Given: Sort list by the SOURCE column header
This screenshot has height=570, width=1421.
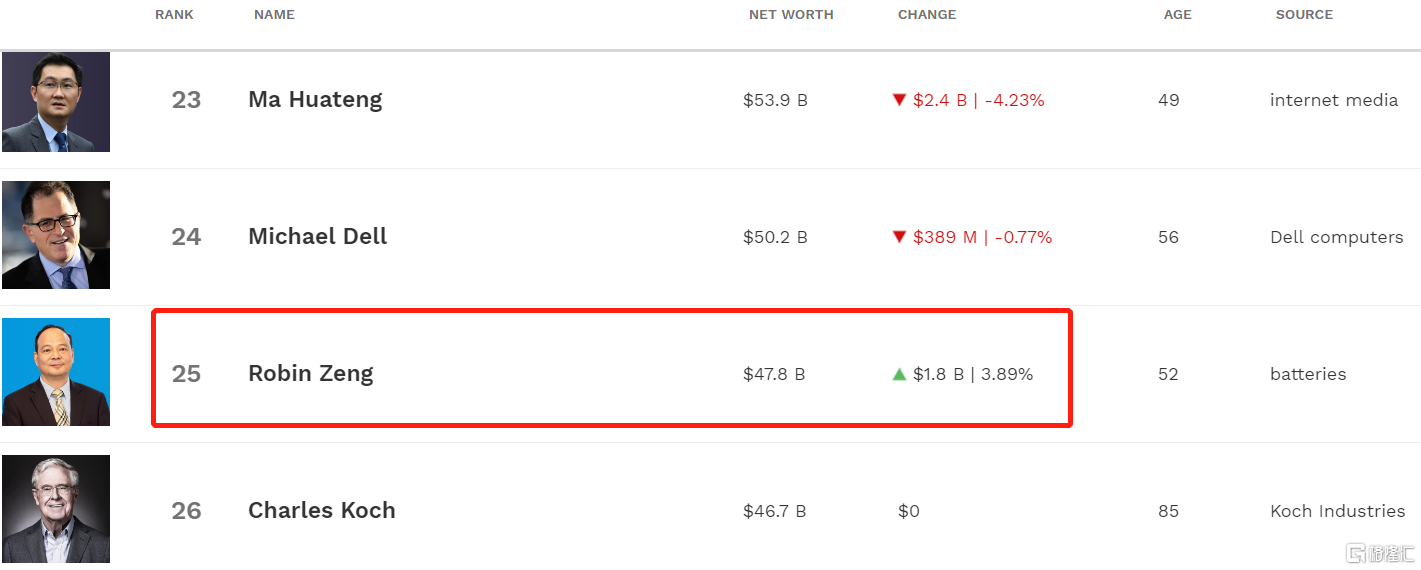Looking at the screenshot, I should 1304,15.
